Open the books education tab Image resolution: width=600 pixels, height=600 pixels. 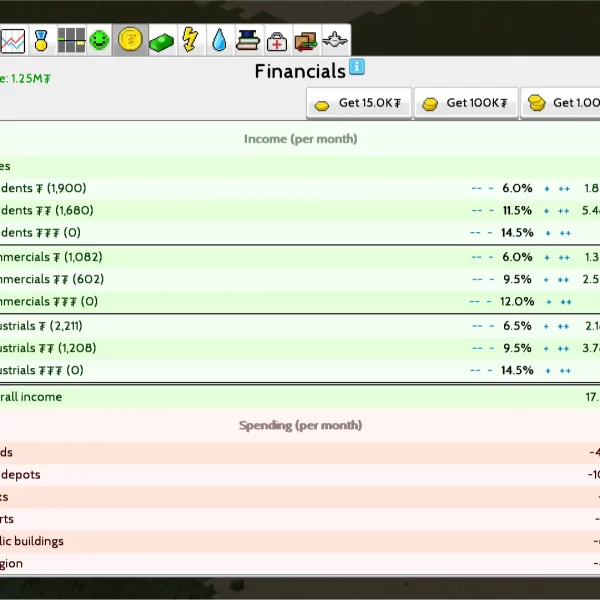248,41
